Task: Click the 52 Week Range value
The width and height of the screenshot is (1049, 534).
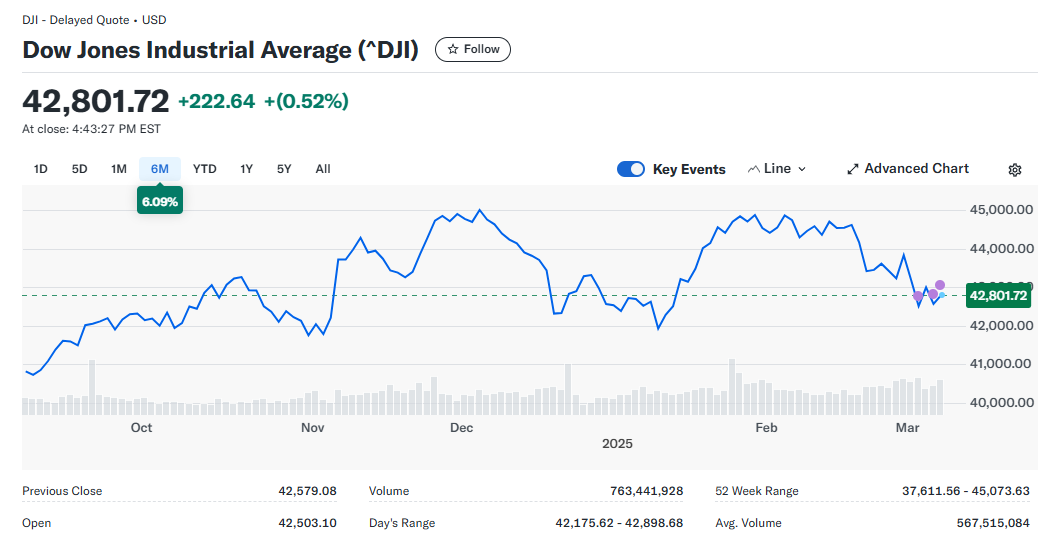Action: coord(966,491)
